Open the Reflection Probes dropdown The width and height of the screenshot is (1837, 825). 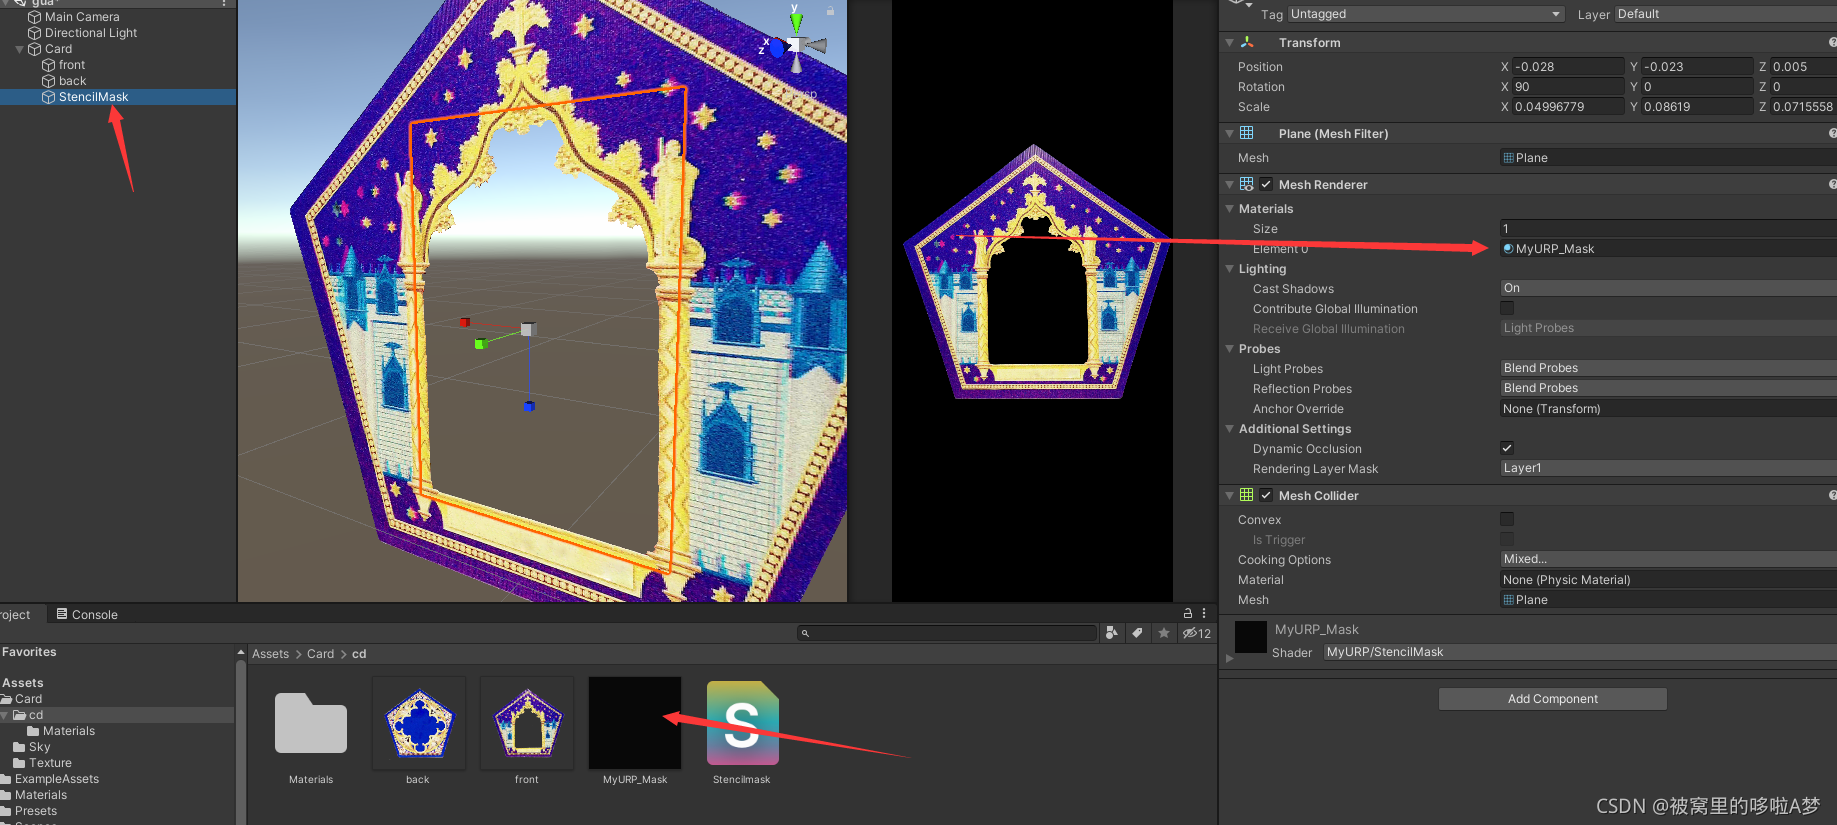(1668, 388)
